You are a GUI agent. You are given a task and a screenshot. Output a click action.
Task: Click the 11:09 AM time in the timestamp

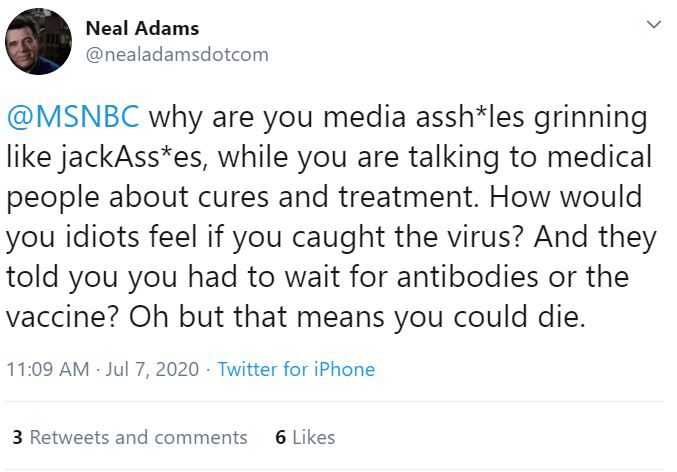(x=47, y=369)
